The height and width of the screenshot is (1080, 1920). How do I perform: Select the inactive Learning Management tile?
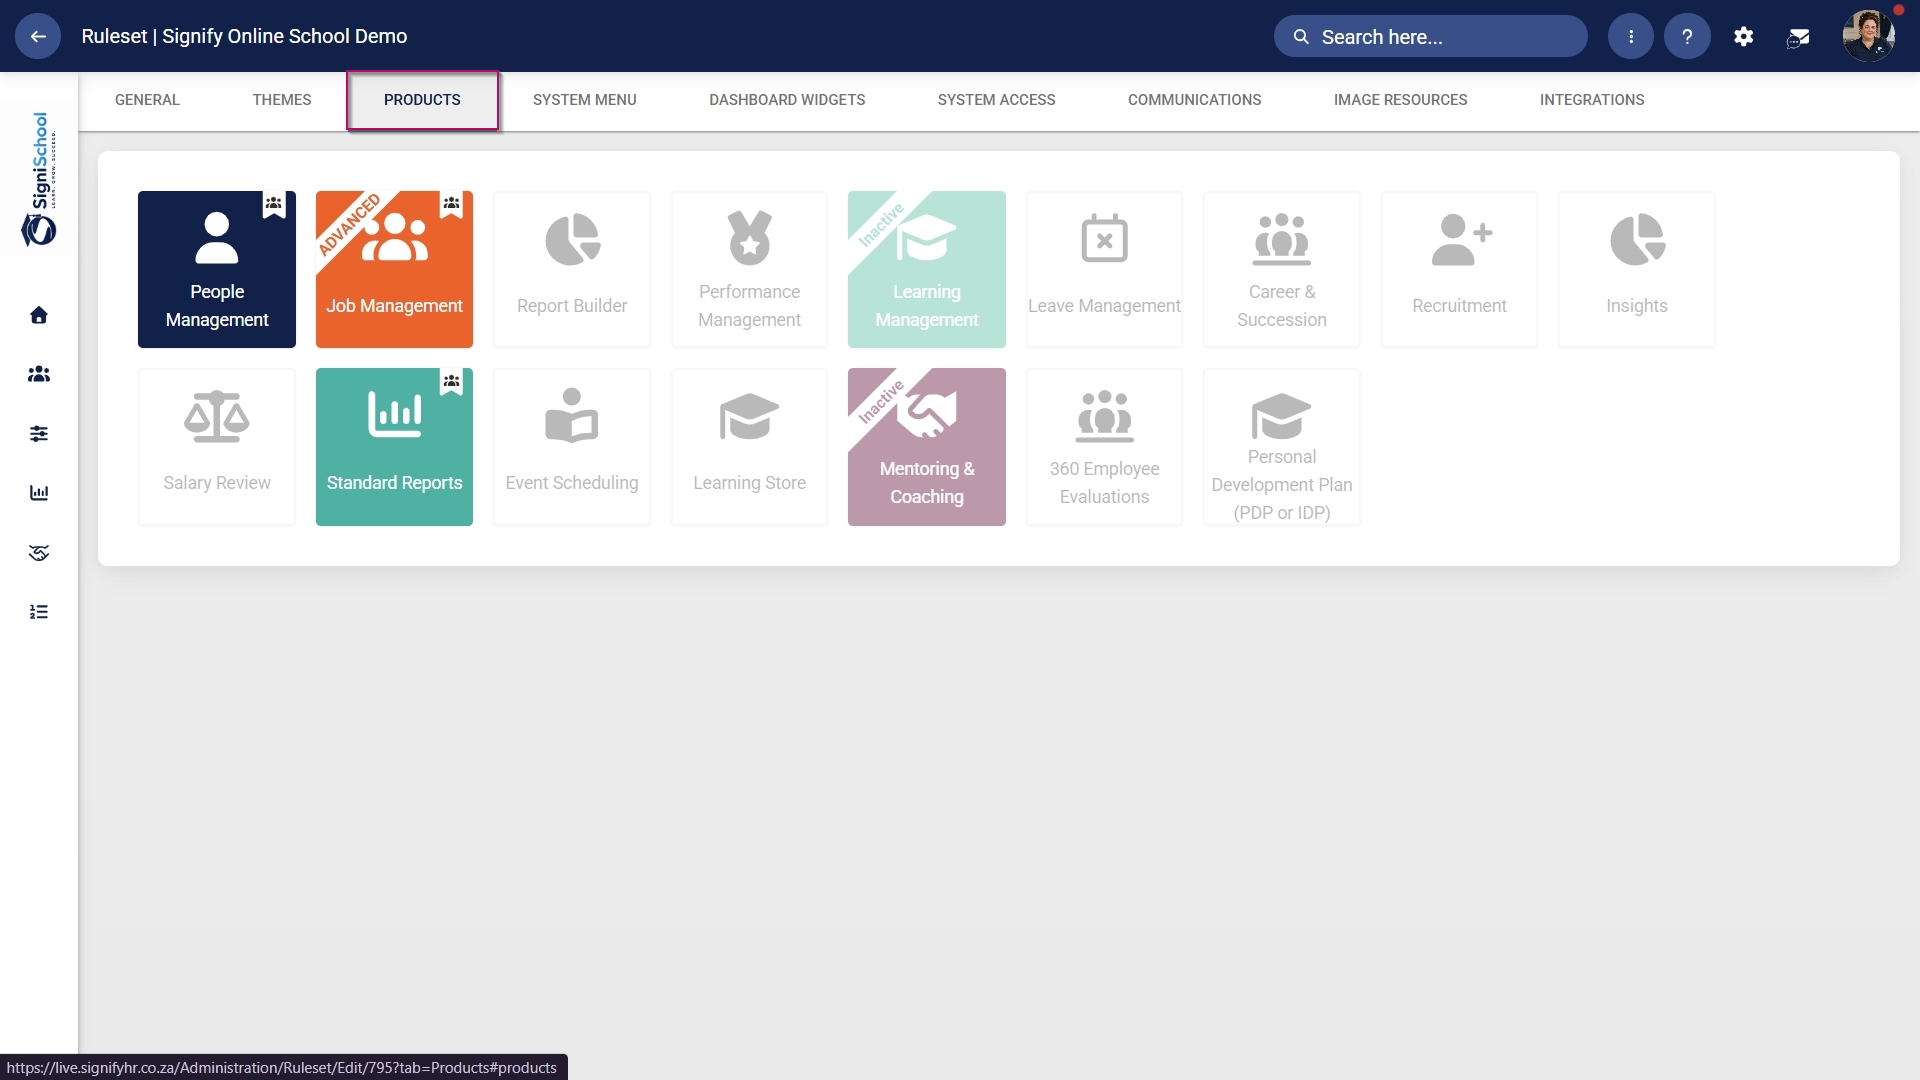click(x=927, y=269)
